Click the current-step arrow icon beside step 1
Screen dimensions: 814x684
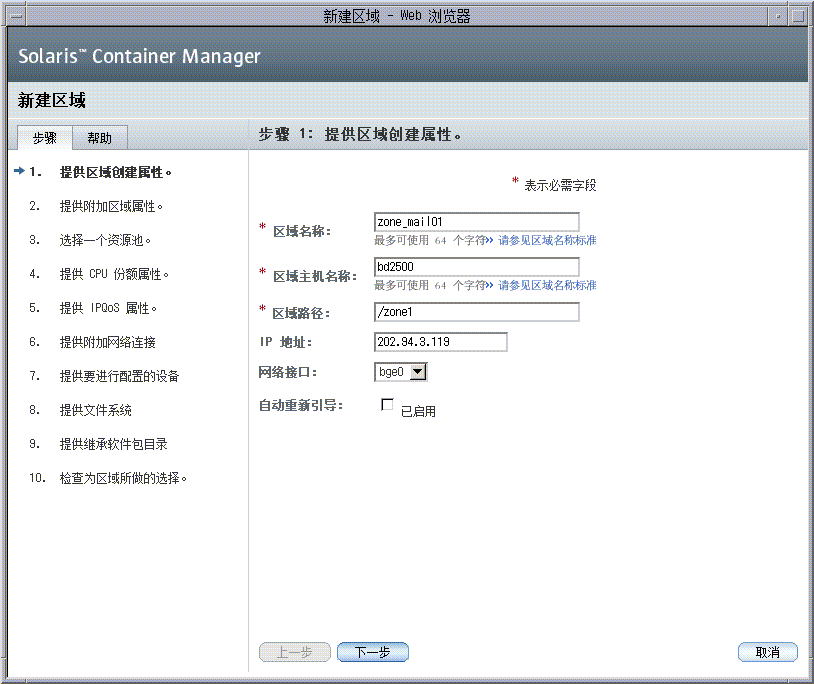(x=19, y=171)
